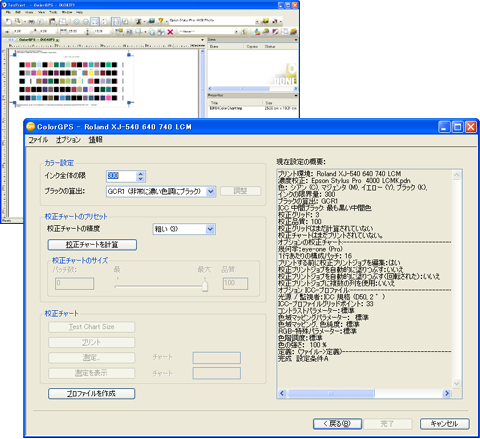Decrease ink limit with the spinner down arrow
This screenshot has height=439, width=480.
point(141,179)
